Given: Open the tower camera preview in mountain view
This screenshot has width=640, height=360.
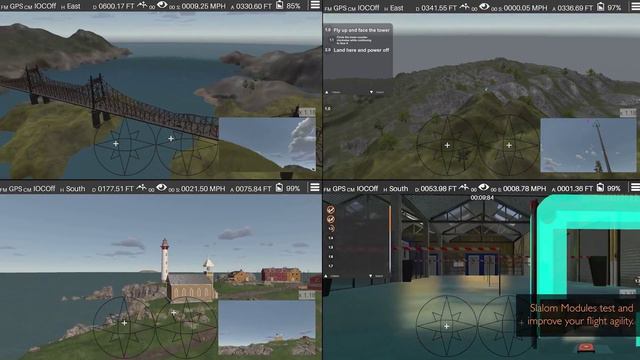Looking at the screenshot, I should coord(588,145).
